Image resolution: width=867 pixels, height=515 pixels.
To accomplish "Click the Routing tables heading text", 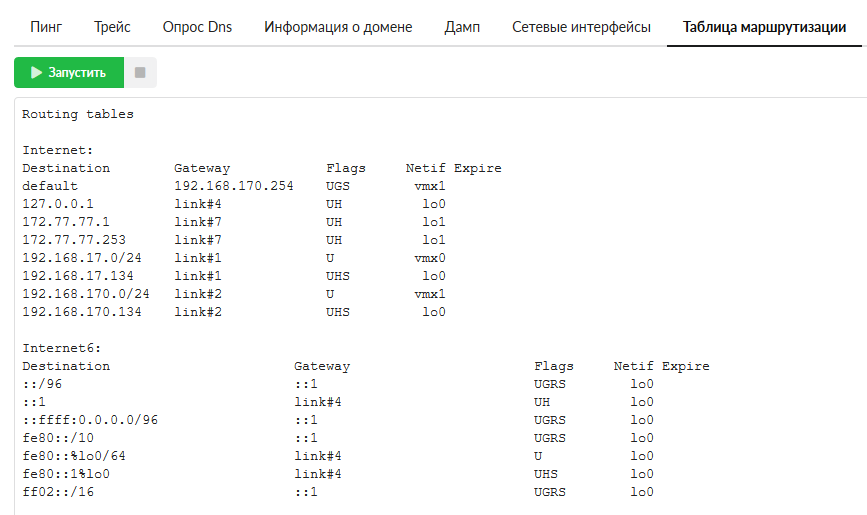I will [x=78, y=114].
